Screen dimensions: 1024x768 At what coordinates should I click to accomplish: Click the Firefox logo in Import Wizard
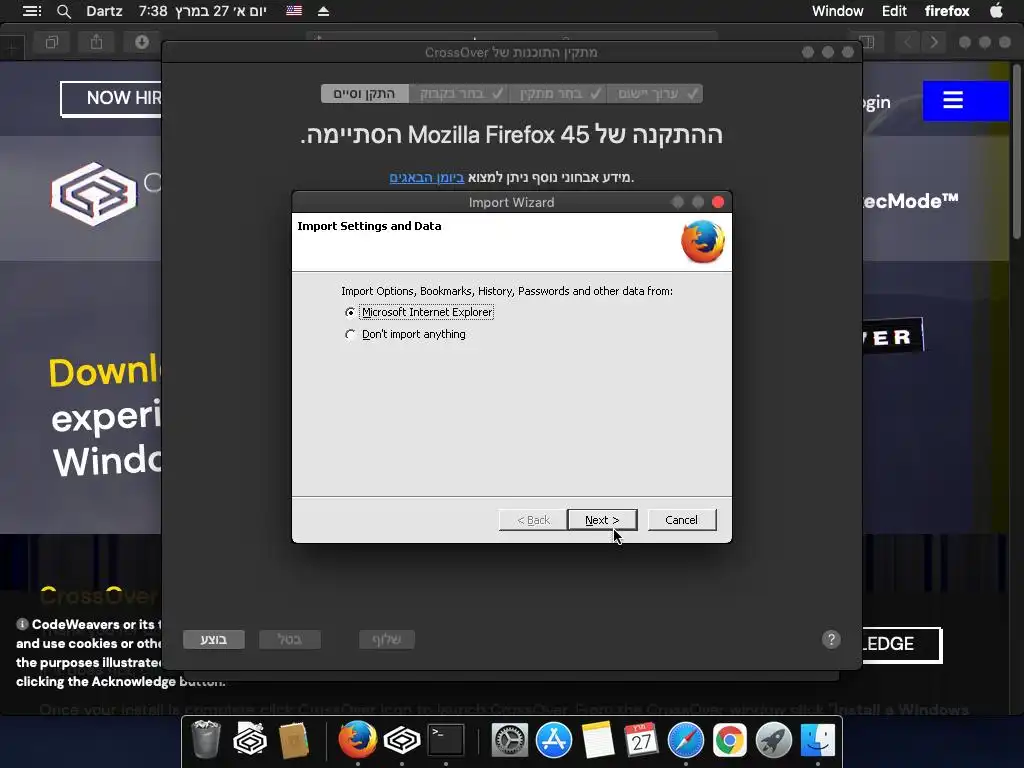[703, 242]
